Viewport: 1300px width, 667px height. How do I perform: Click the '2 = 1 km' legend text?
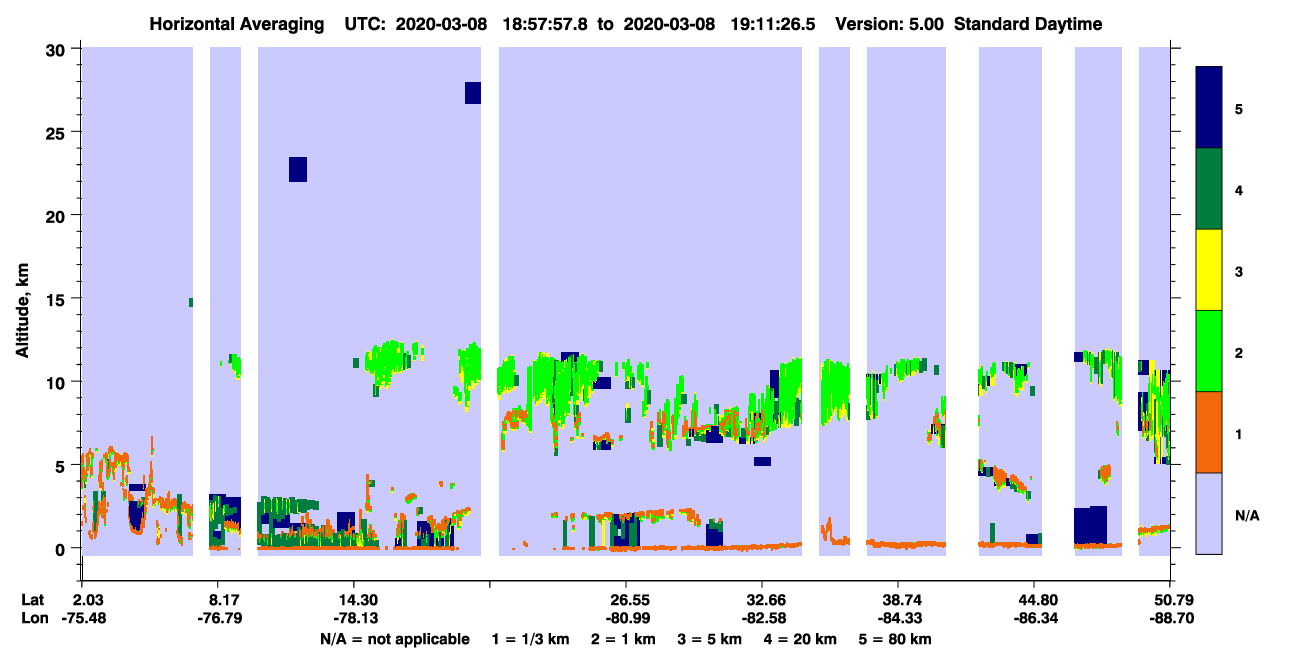pyautogui.click(x=623, y=639)
